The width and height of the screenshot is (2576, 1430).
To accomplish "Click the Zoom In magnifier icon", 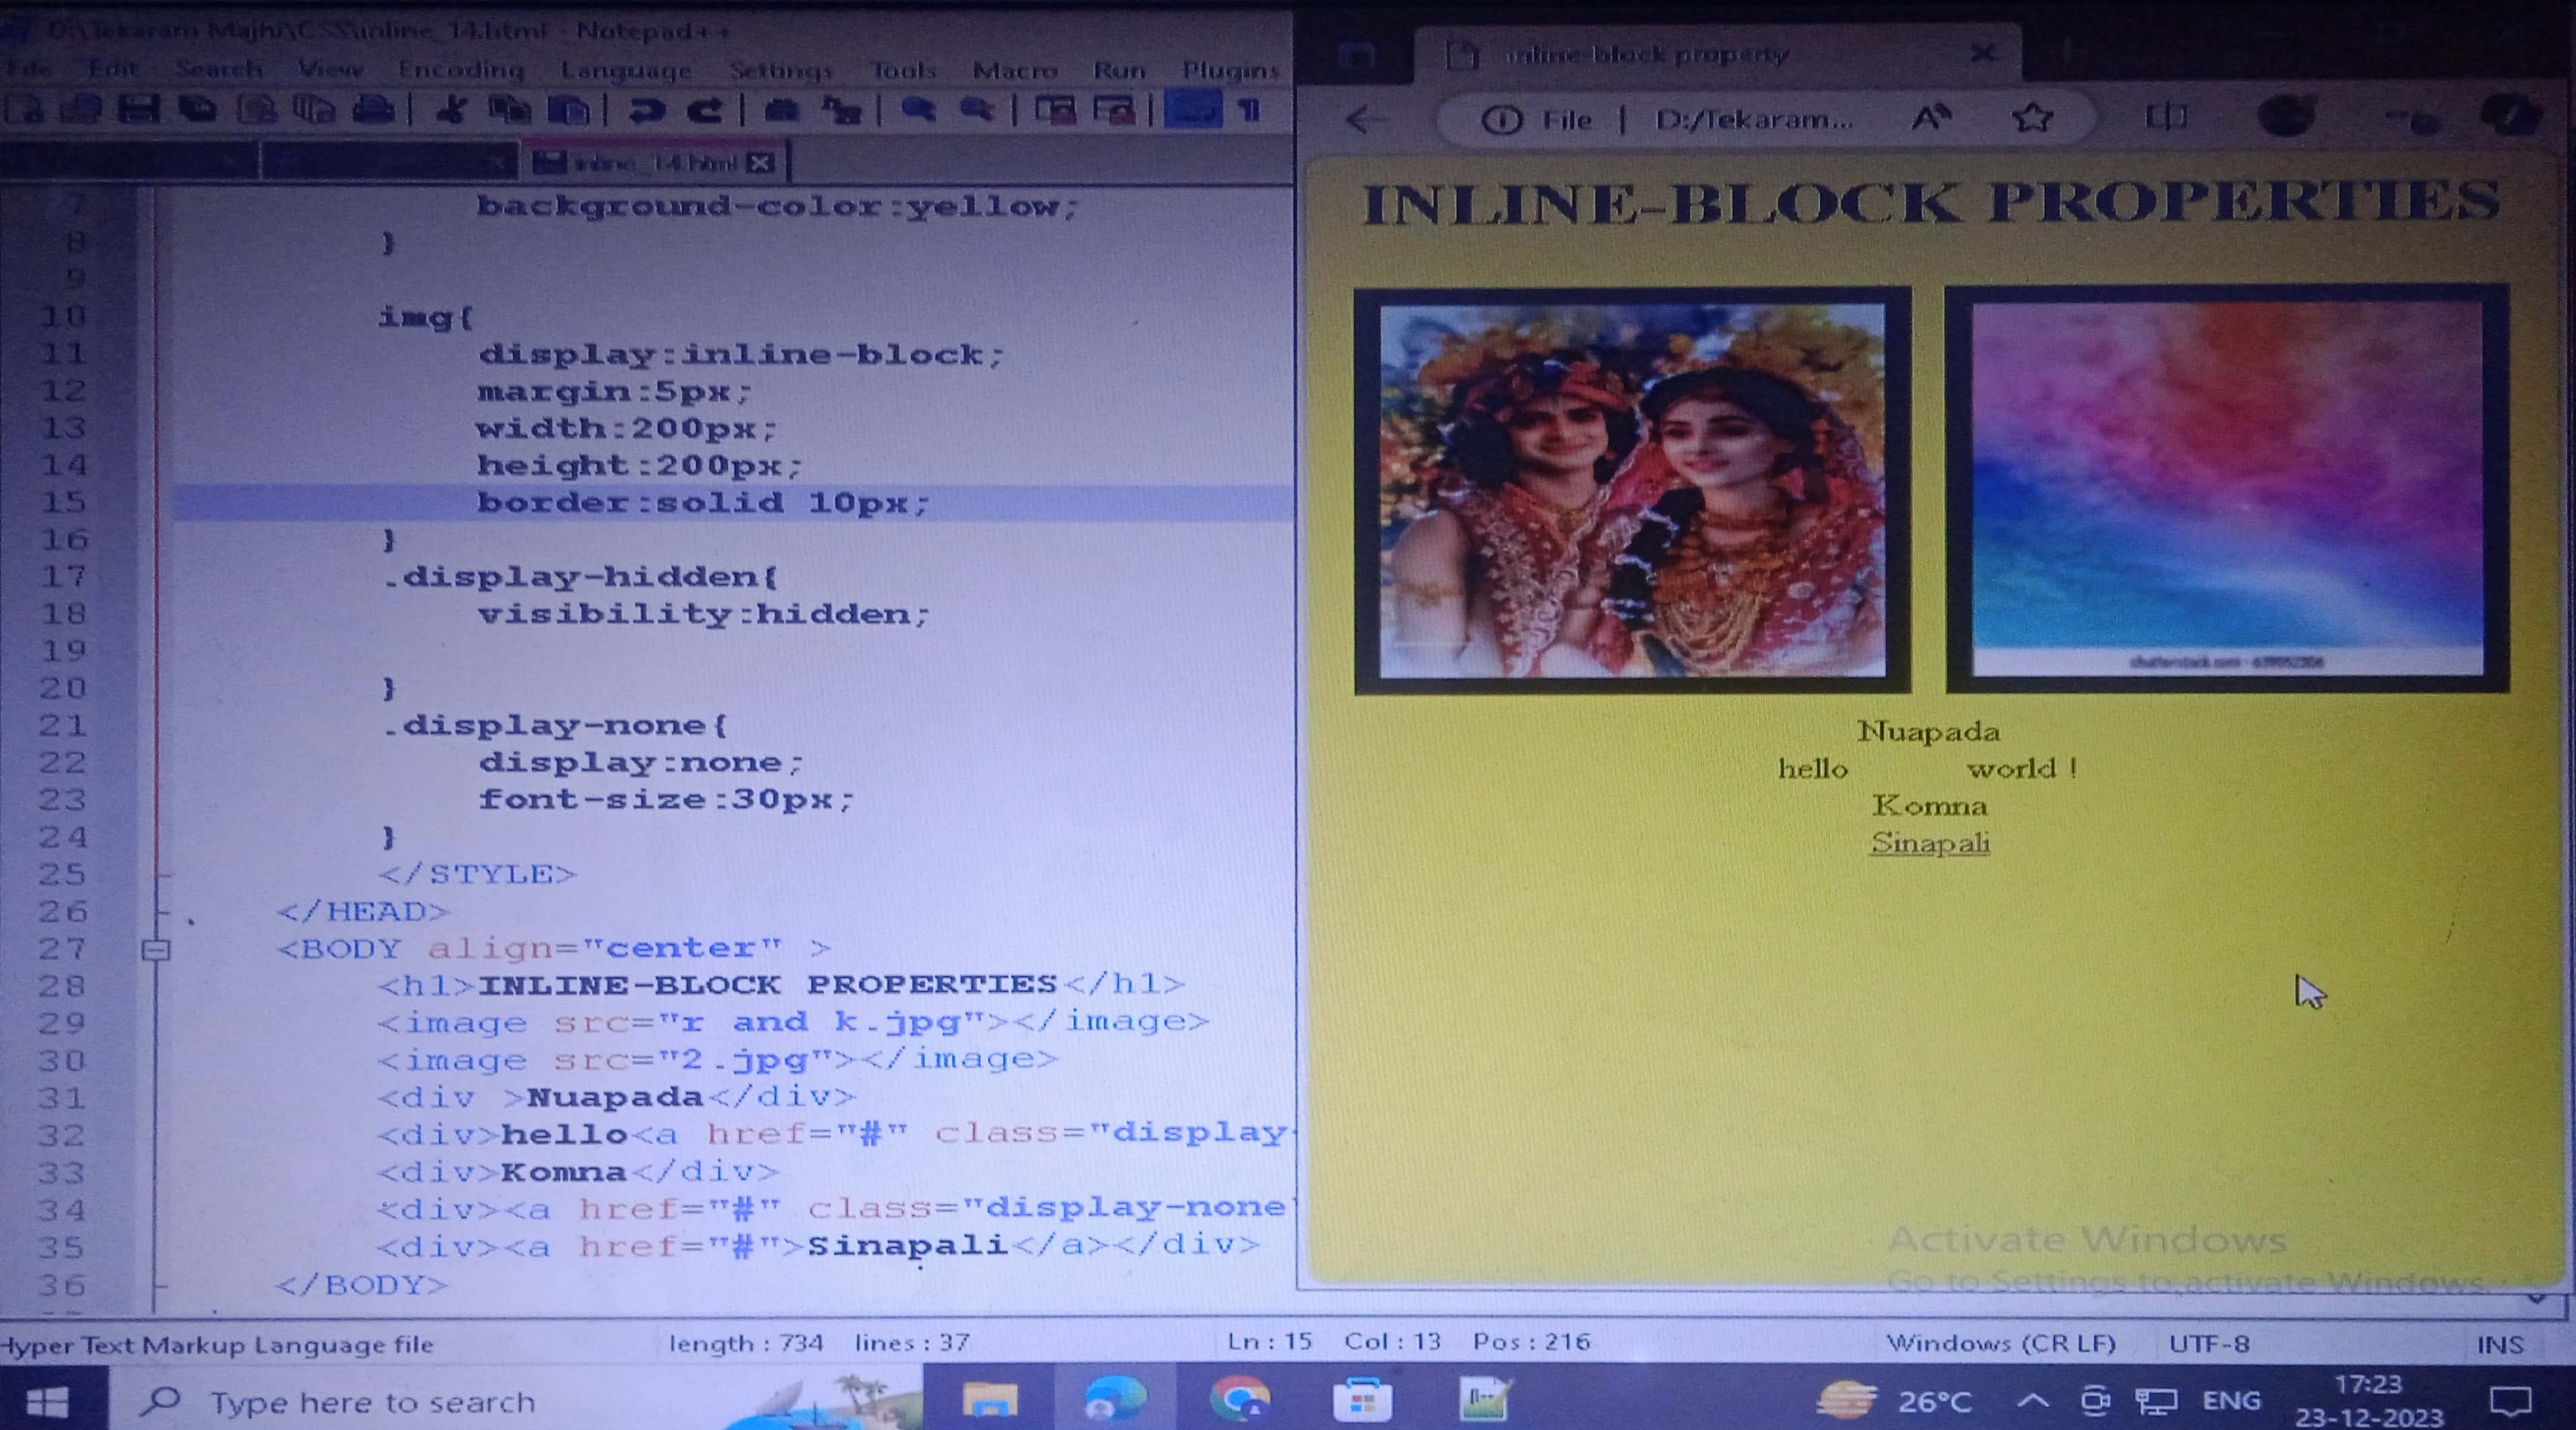I will (918, 109).
